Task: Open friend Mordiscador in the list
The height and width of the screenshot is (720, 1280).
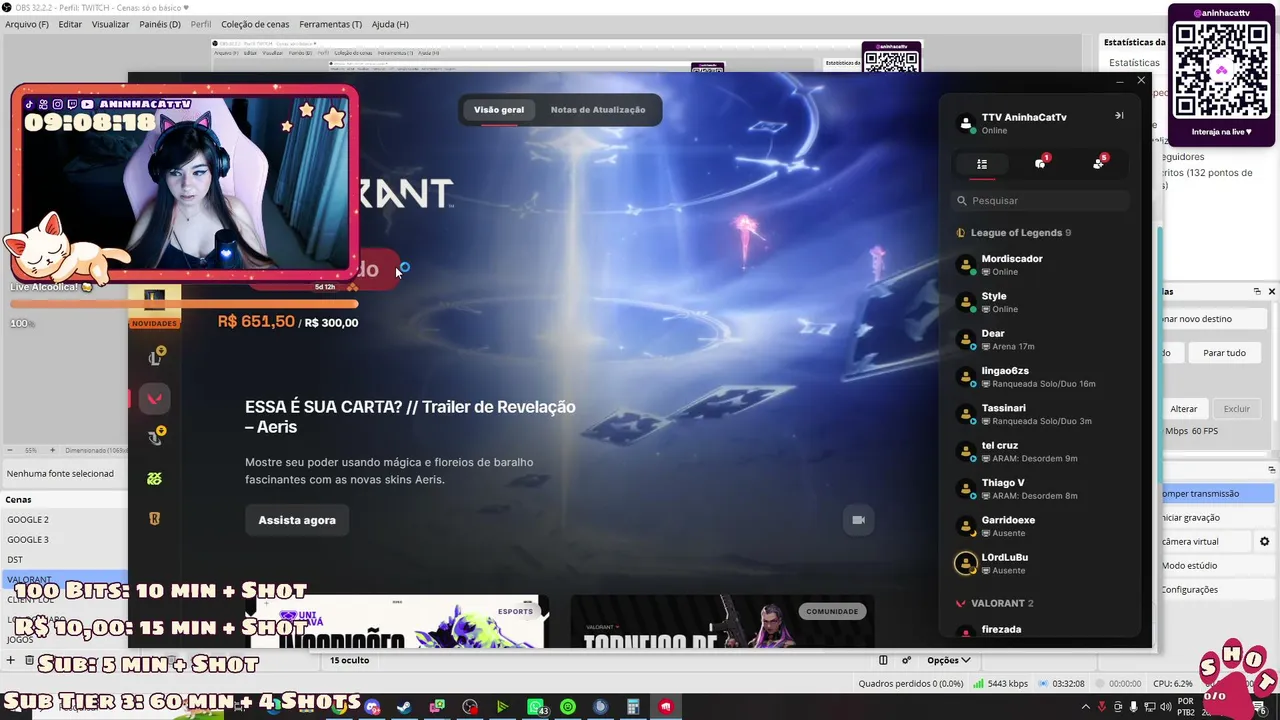Action: pos(1040,265)
